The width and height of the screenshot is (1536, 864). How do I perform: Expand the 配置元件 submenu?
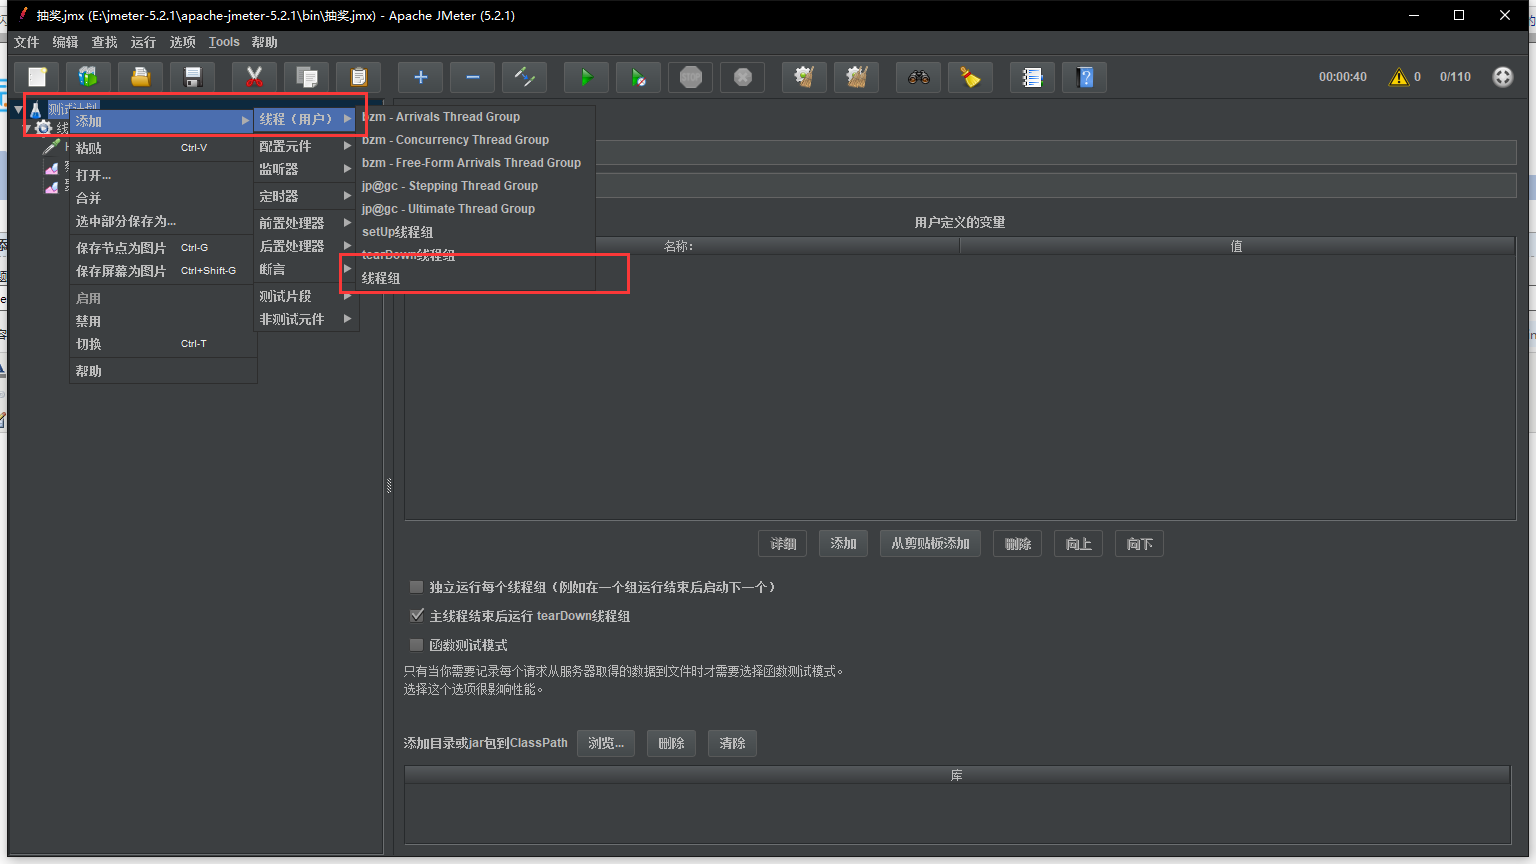coord(305,146)
